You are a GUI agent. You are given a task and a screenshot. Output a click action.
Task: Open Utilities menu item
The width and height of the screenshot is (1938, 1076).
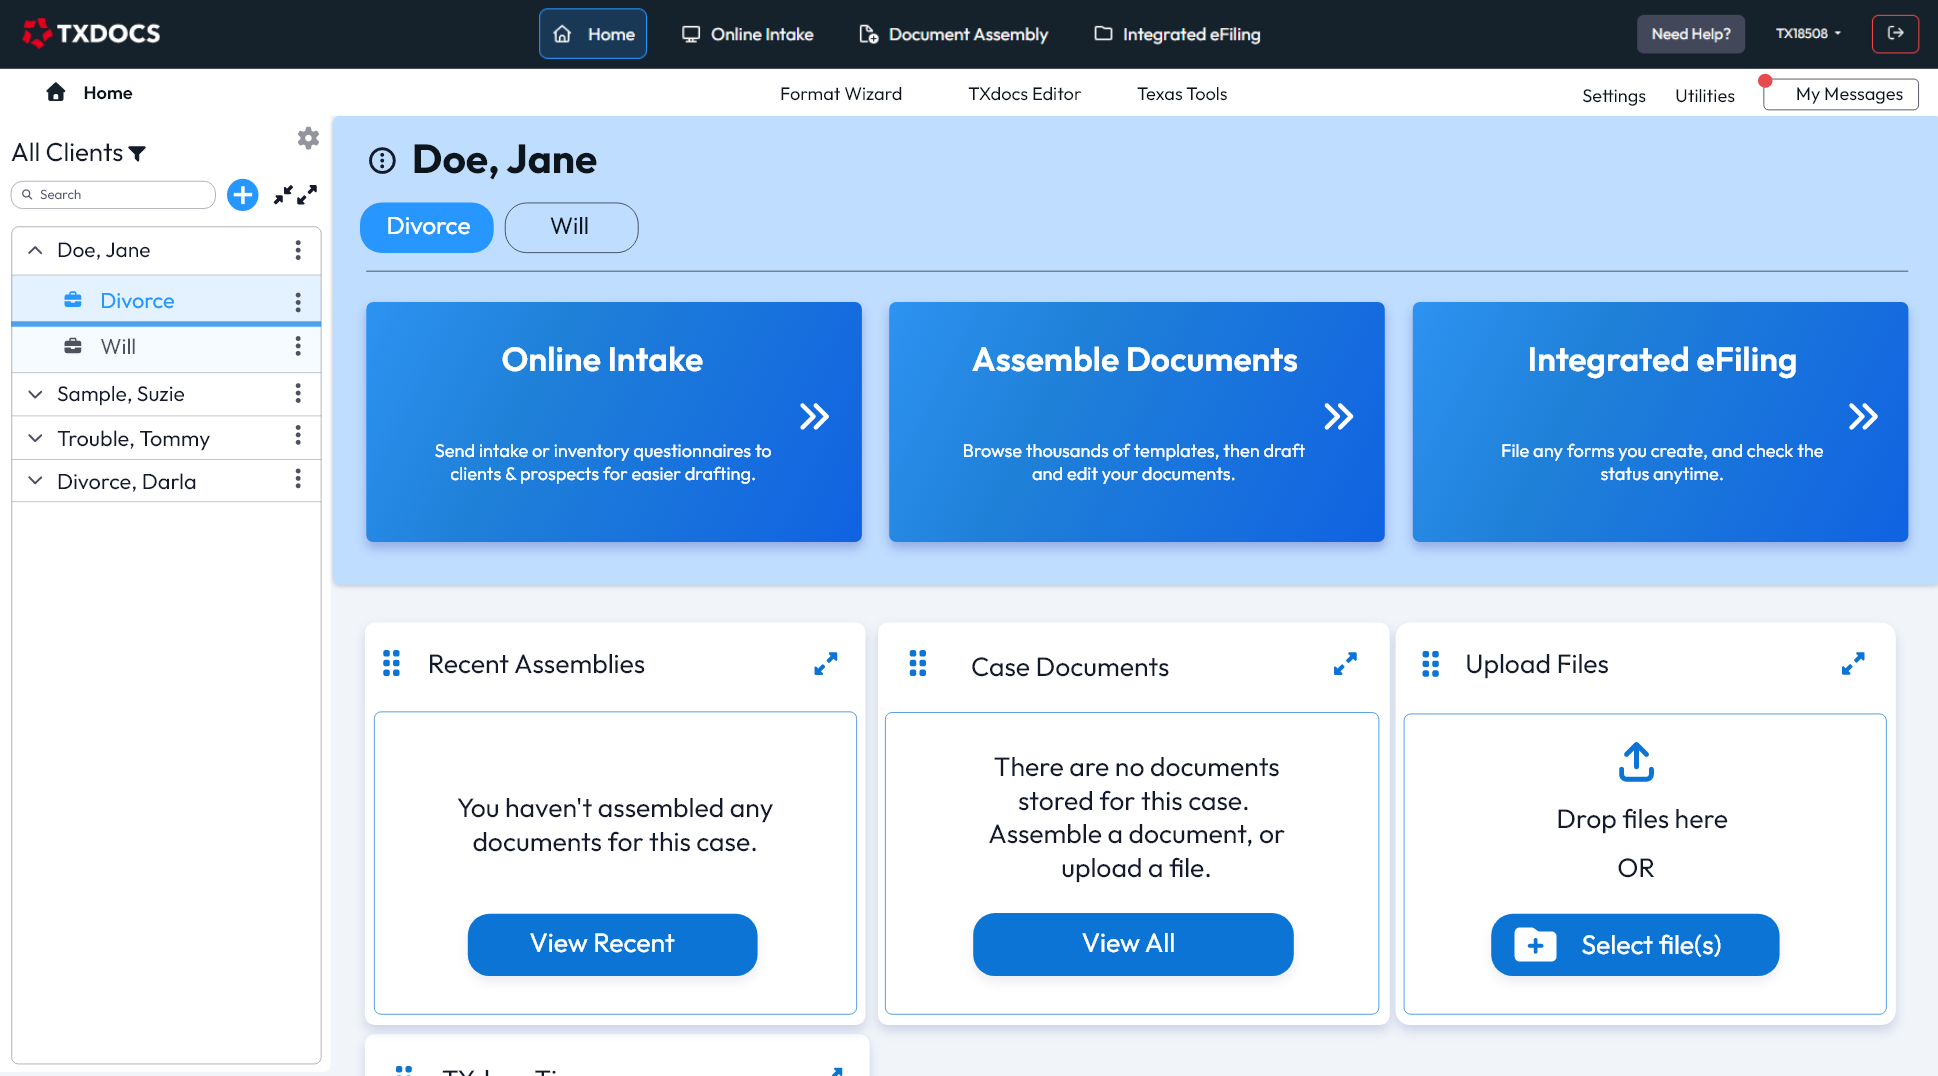click(1705, 96)
